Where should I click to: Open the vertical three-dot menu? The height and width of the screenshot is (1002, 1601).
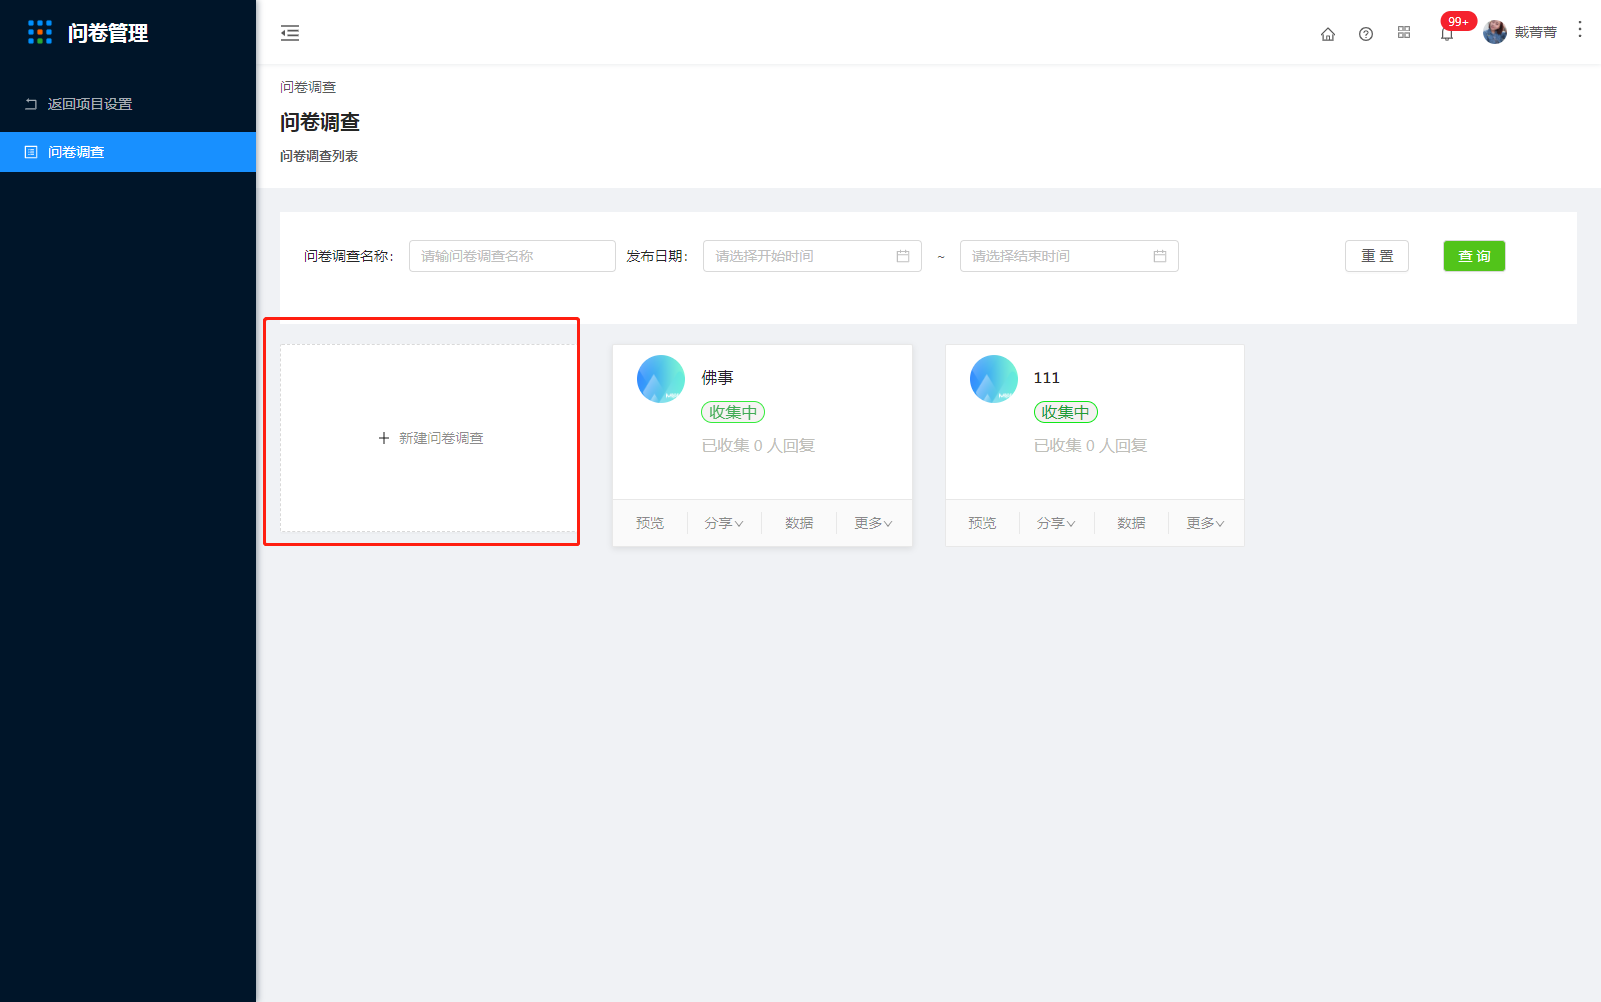[x=1580, y=30]
